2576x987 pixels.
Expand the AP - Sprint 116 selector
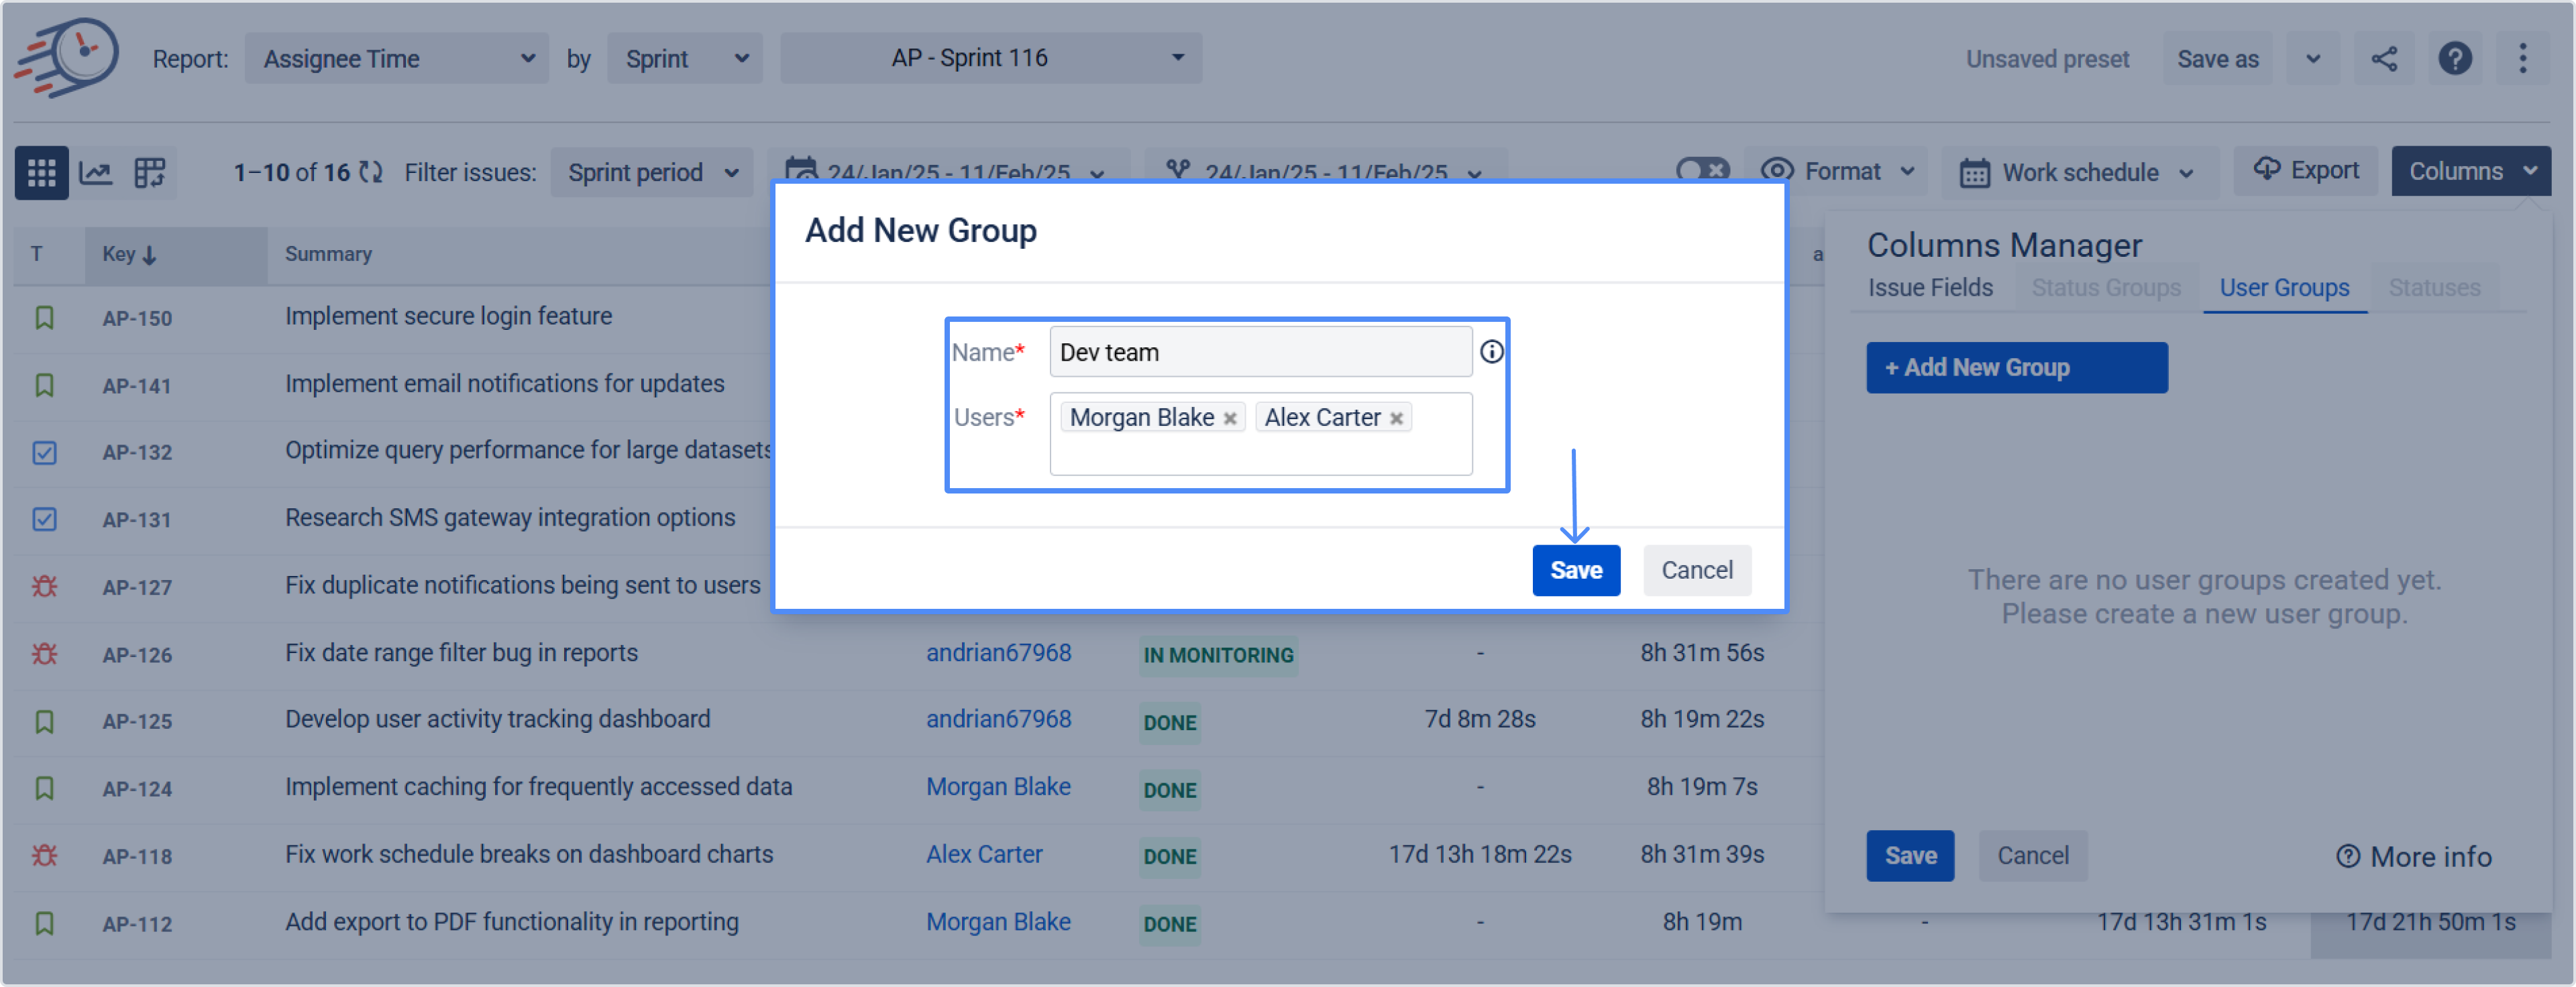click(990, 59)
